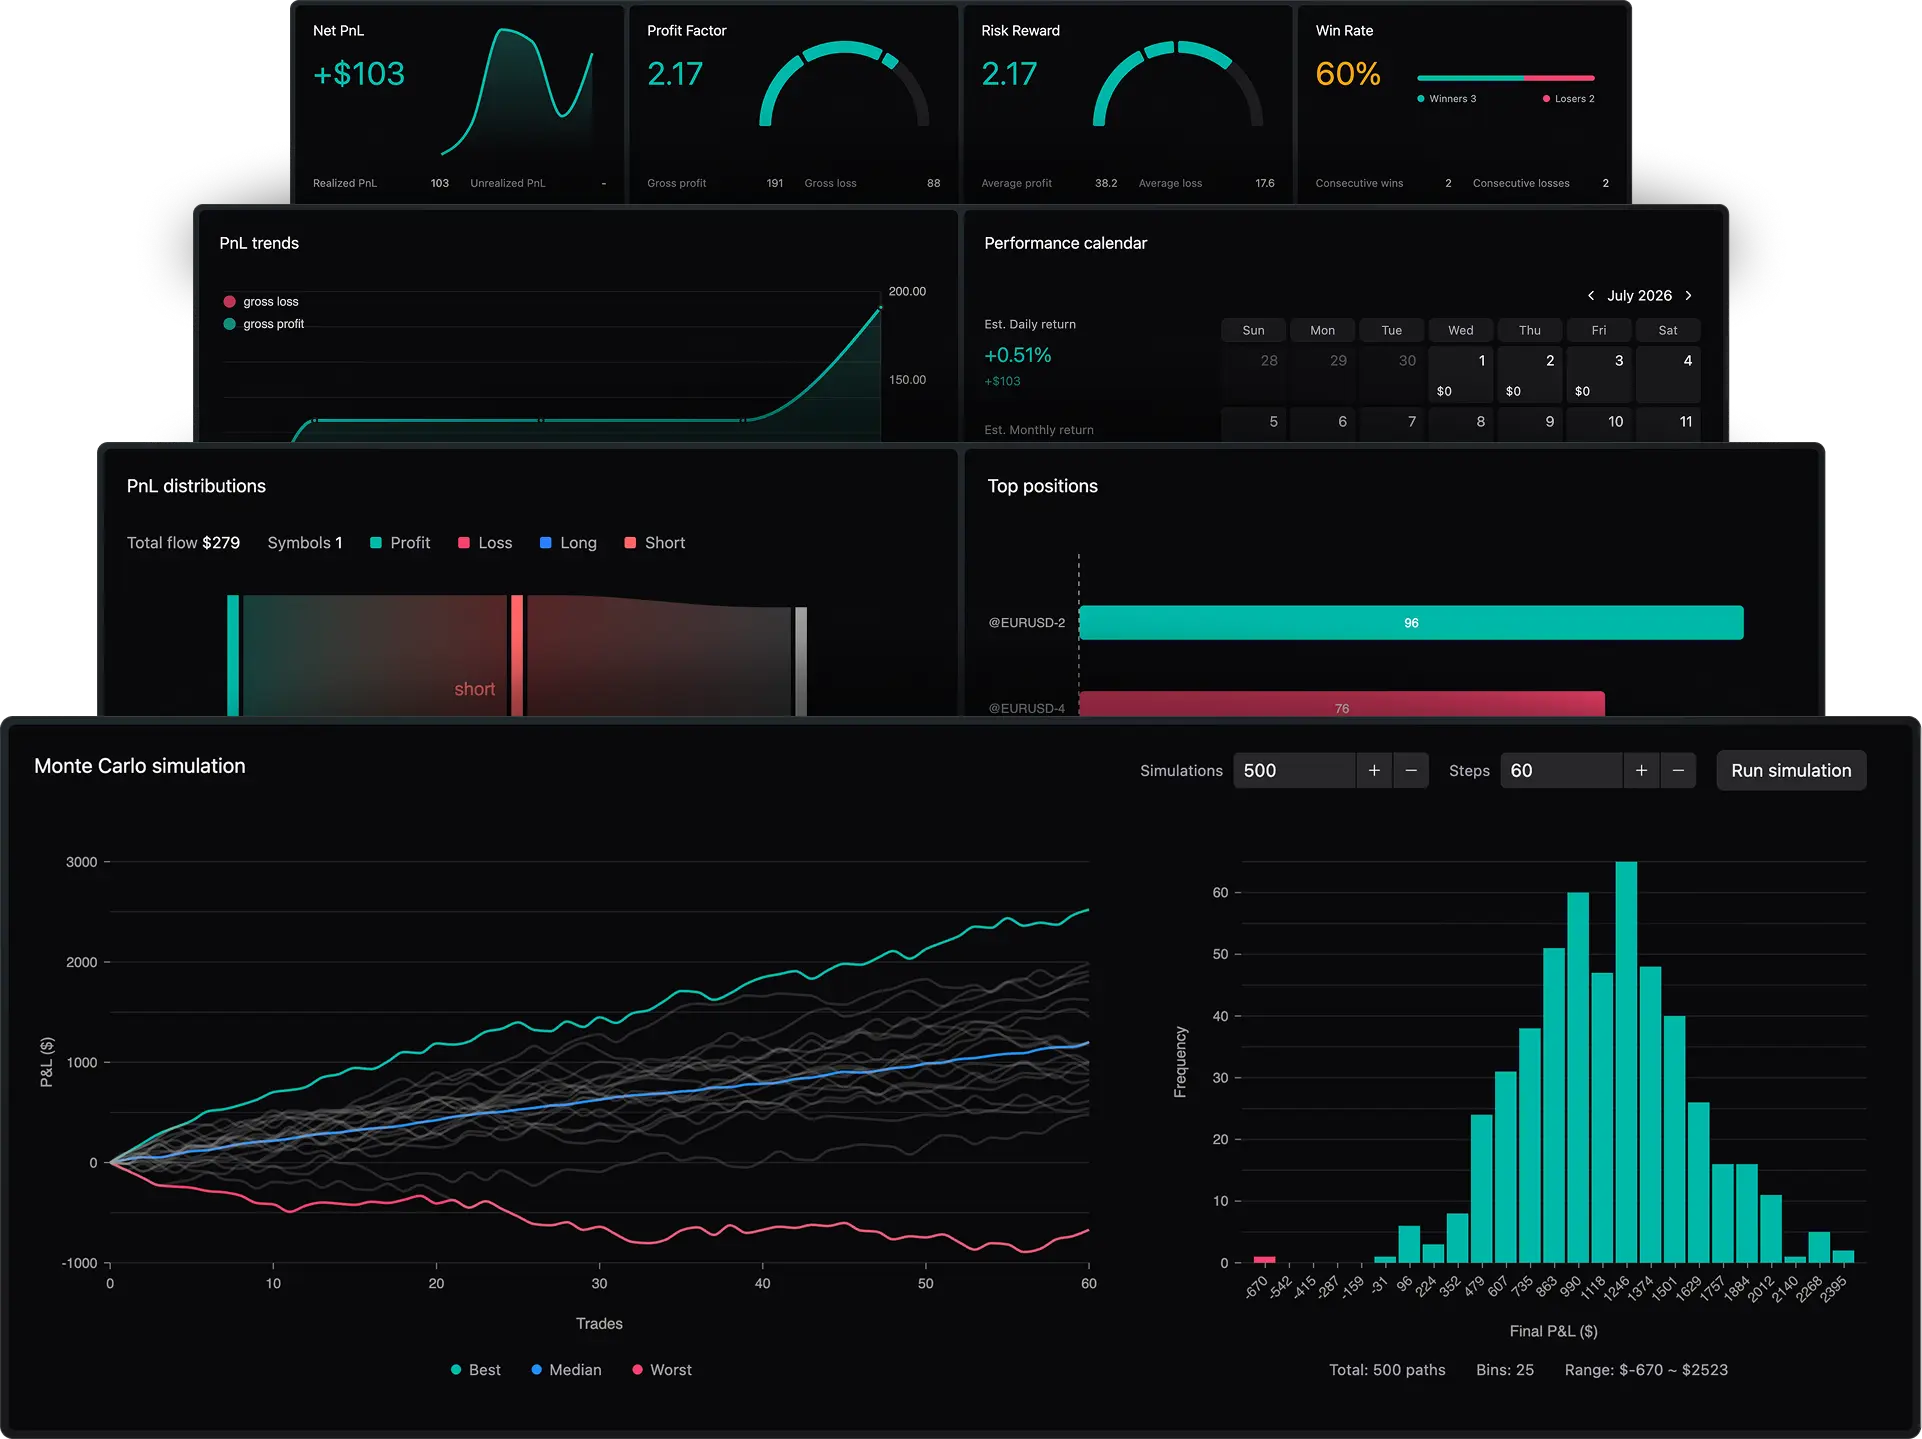The image size is (1922, 1439).
Task: Click the Profit Factor gauge arc
Action: [x=844, y=48]
